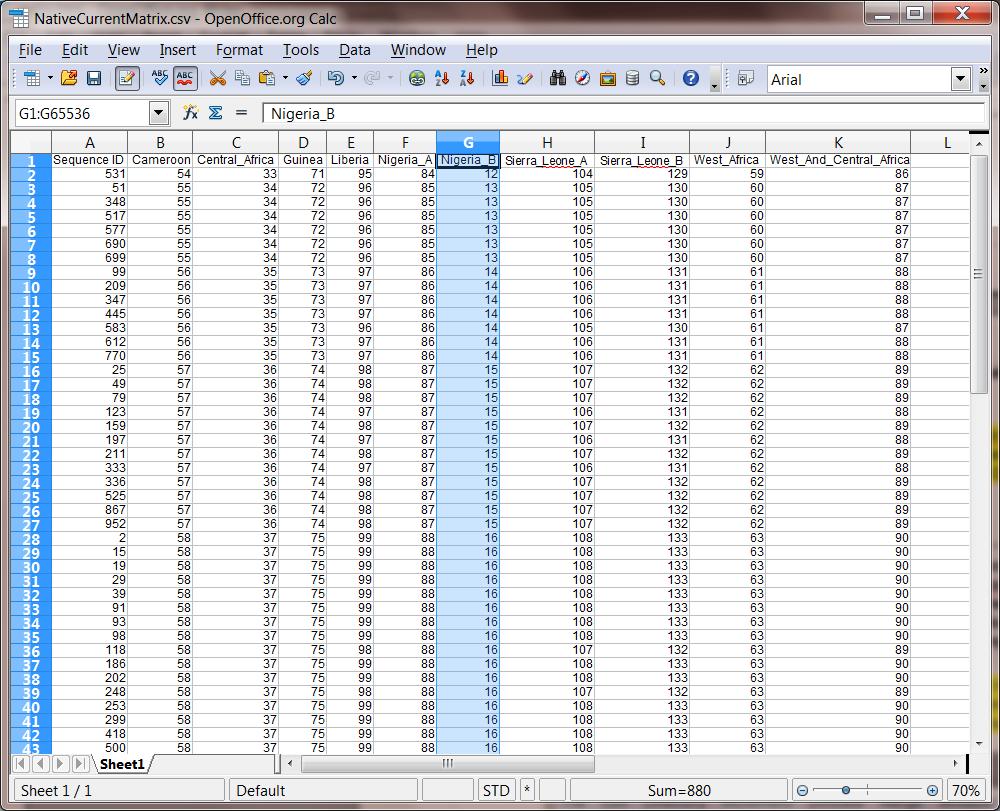Sort the column descending
The image size is (1000, 811).
click(467, 78)
